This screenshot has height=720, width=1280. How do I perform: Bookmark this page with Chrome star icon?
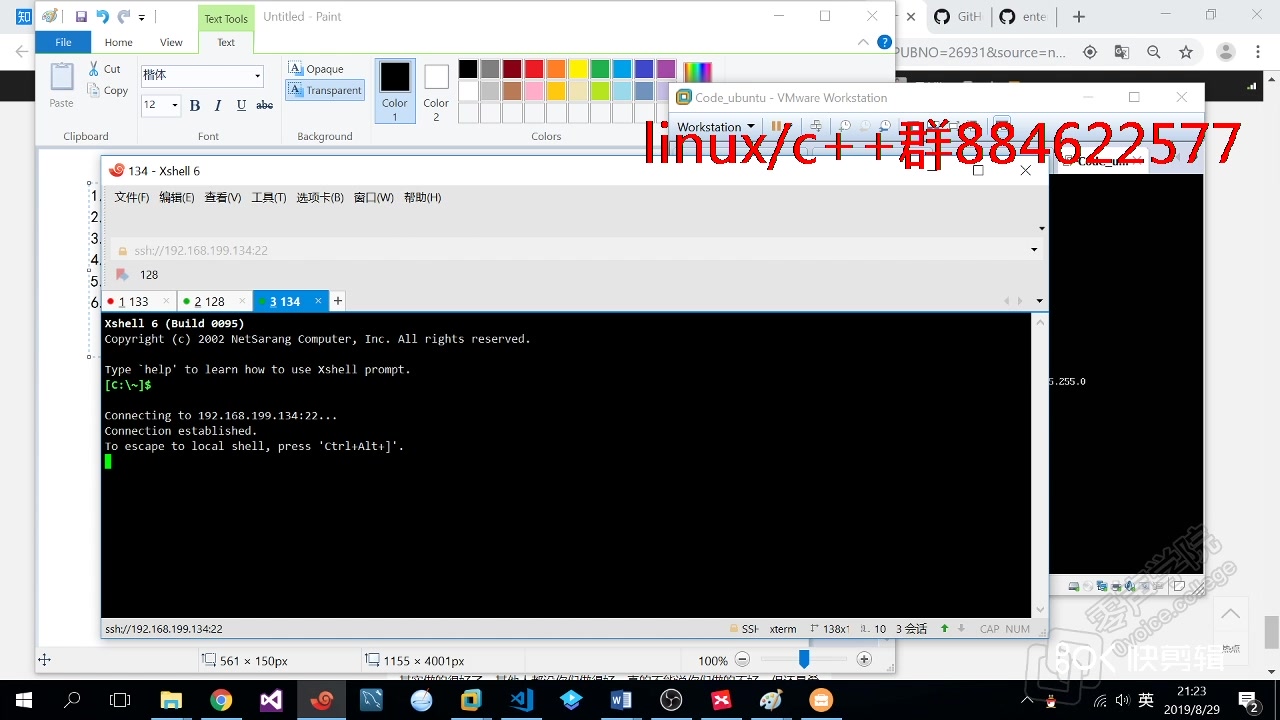pos(1186,52)
